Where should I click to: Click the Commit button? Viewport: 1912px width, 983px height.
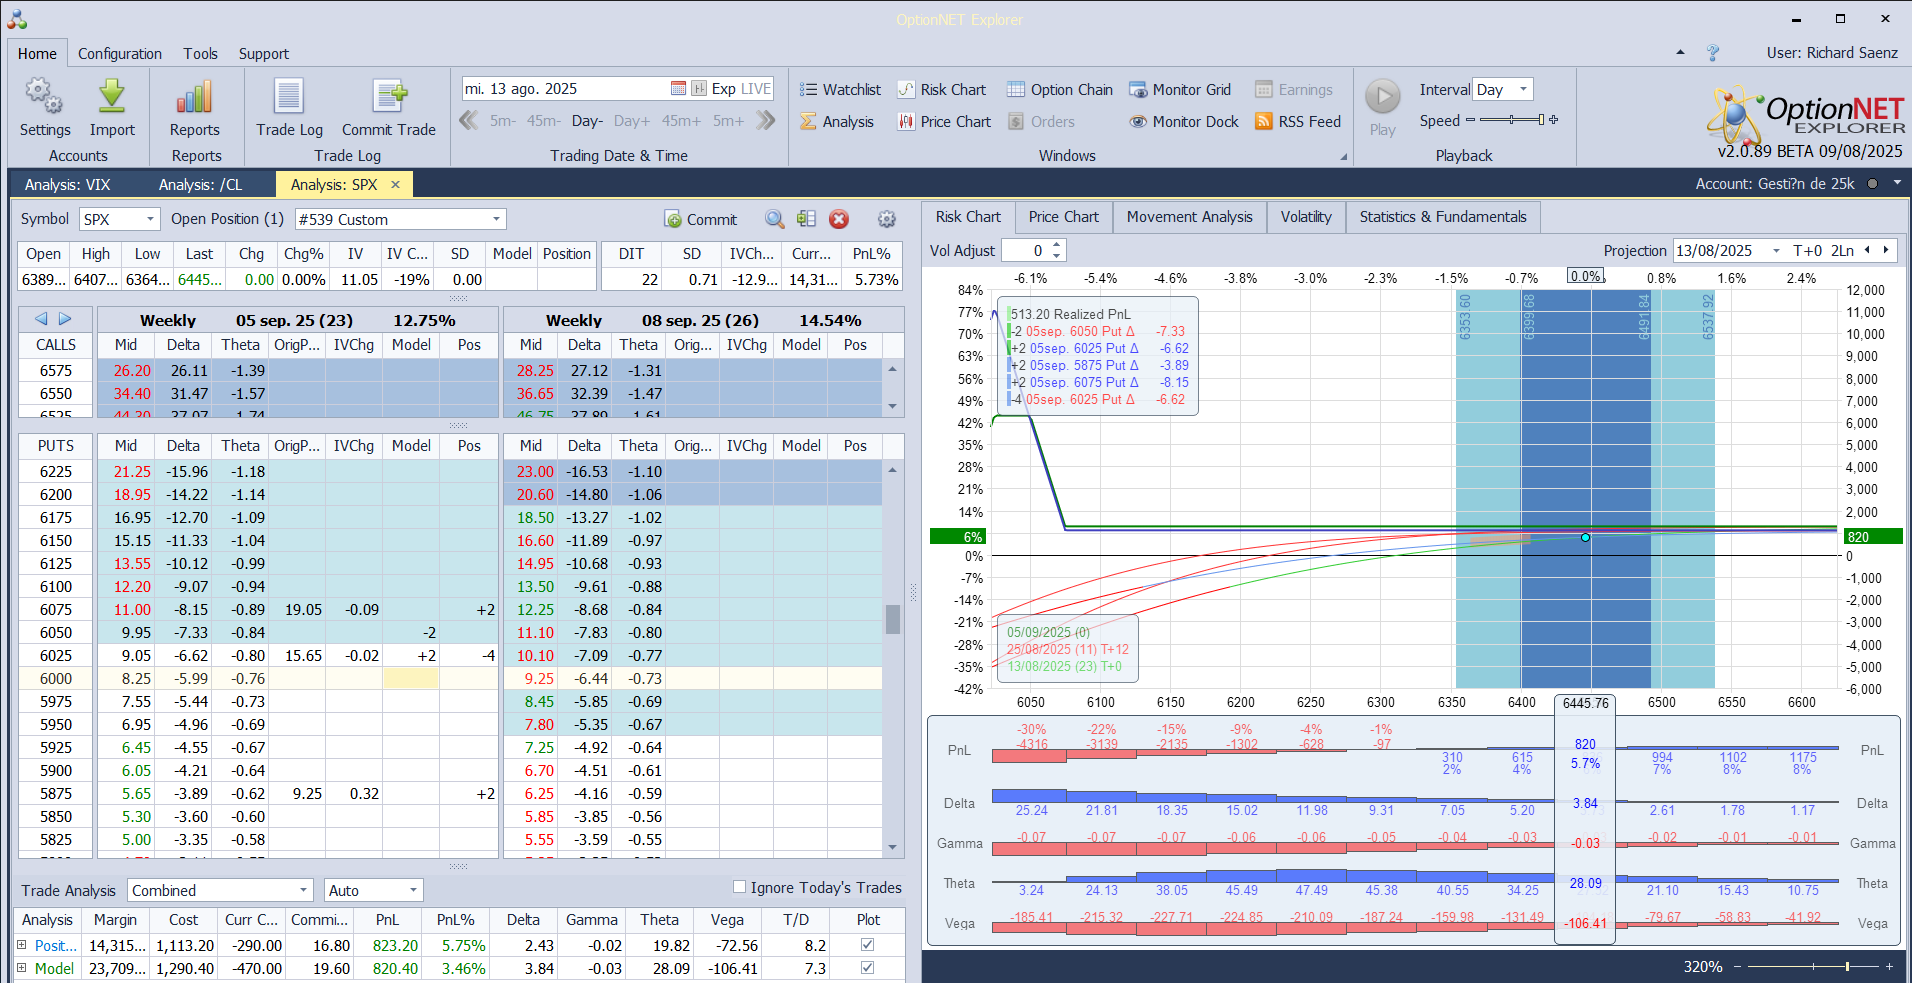pos(701,219)
